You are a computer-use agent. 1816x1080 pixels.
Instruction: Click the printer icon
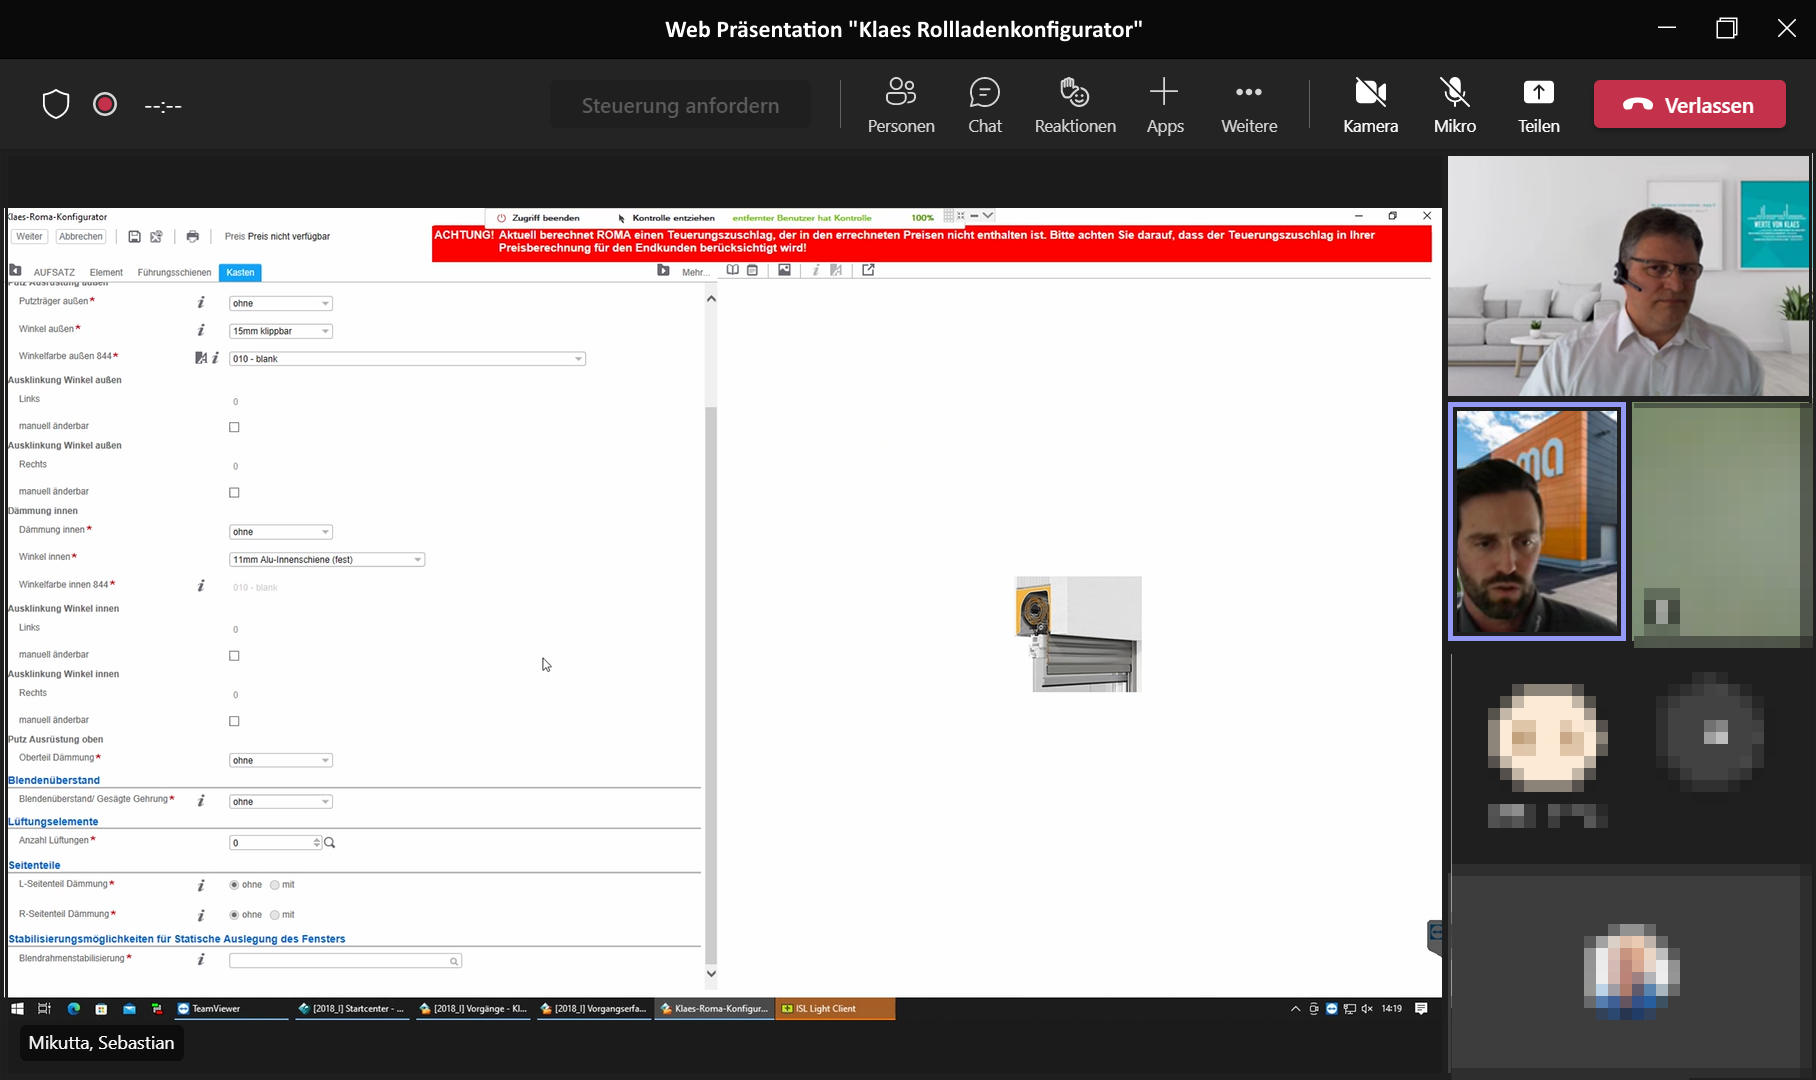[192, 237]
